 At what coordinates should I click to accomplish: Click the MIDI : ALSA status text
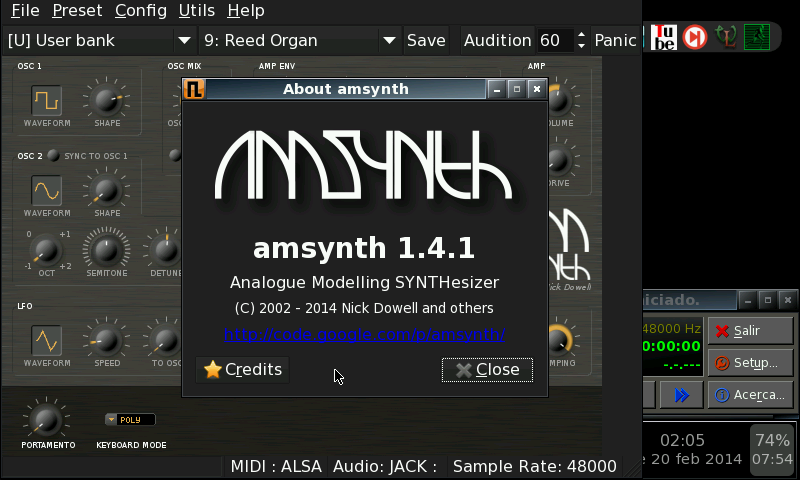click(x=276, y=466)
